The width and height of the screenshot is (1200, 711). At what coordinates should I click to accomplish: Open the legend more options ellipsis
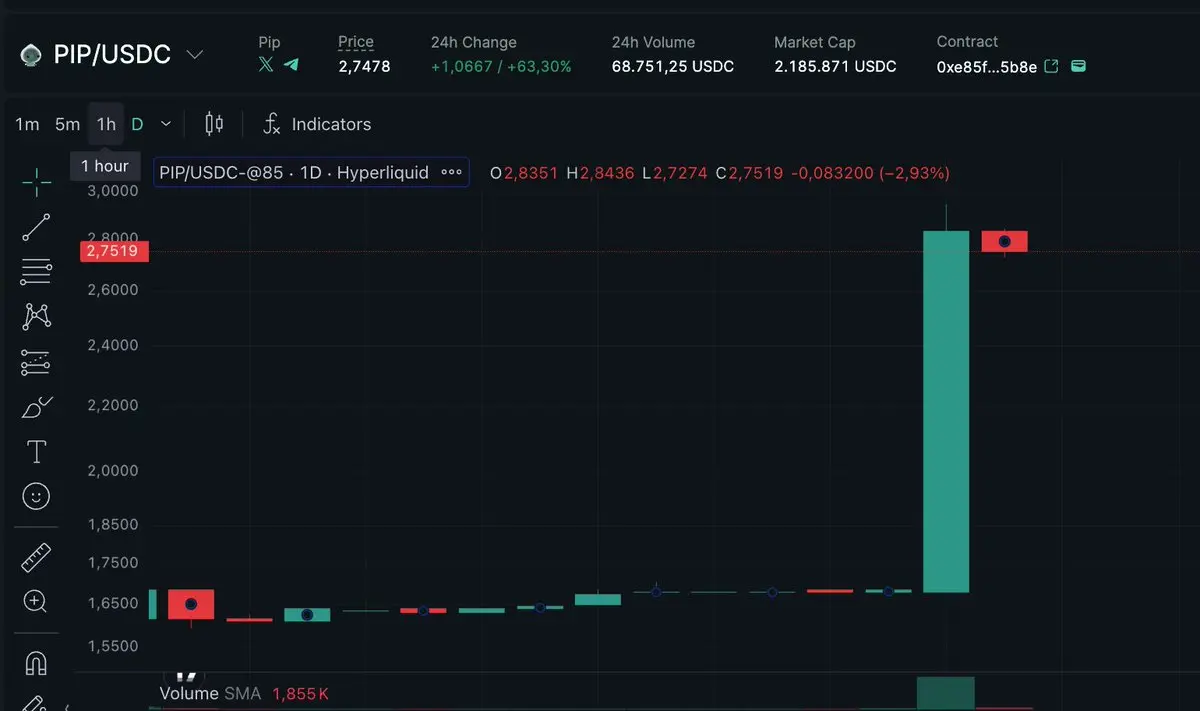point(451,172)
